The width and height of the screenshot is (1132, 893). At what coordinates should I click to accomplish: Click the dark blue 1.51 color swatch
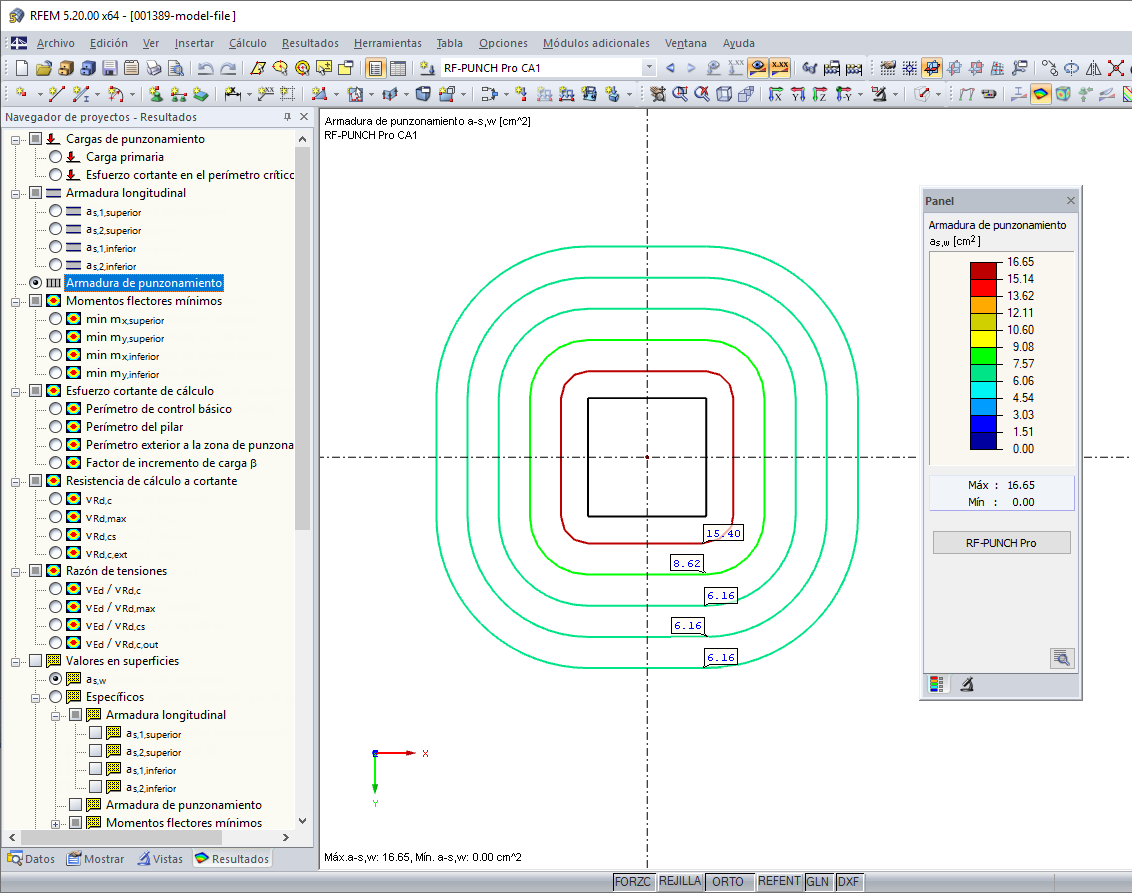983,440
